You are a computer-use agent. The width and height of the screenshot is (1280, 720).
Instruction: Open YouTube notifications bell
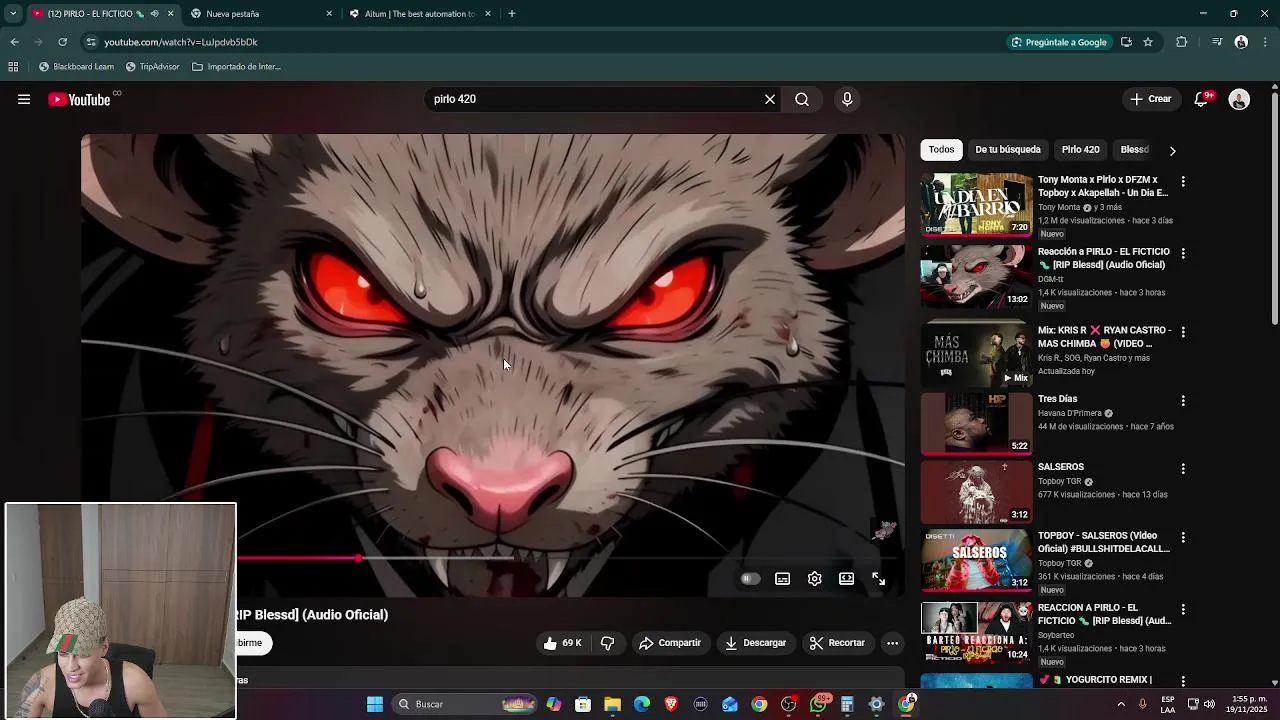1202,99
